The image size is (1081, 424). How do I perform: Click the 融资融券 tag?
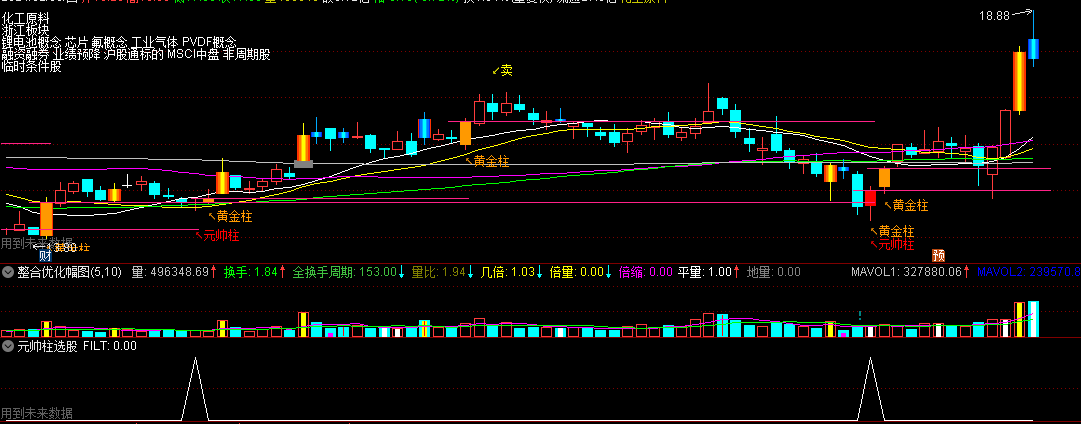coord(26,54)
